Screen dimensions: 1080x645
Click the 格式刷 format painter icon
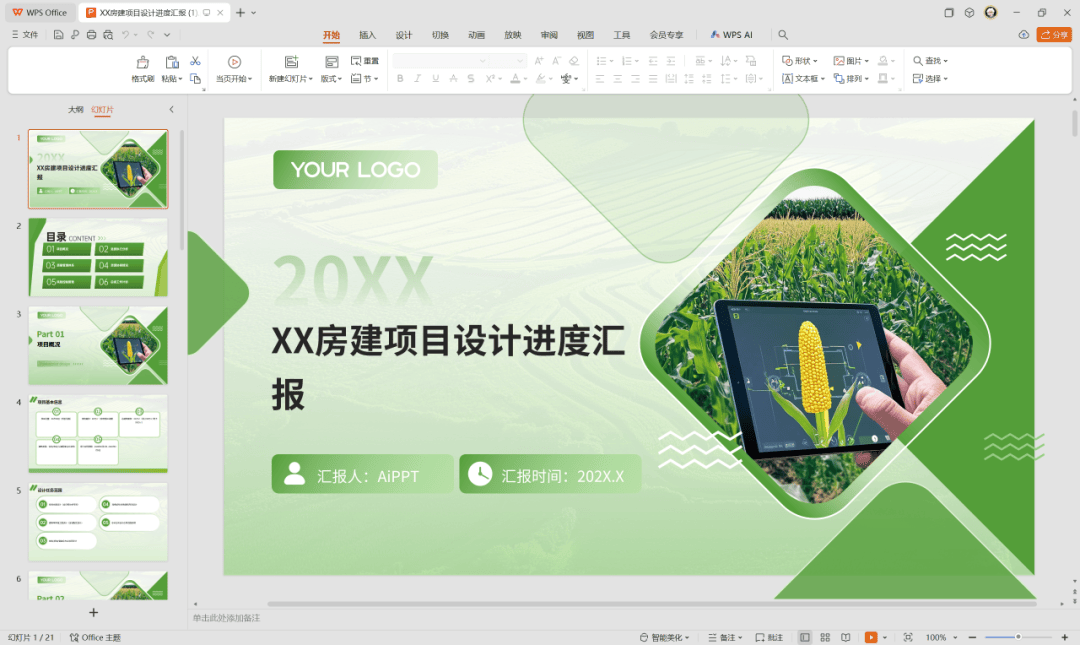(x=142, y=62)
